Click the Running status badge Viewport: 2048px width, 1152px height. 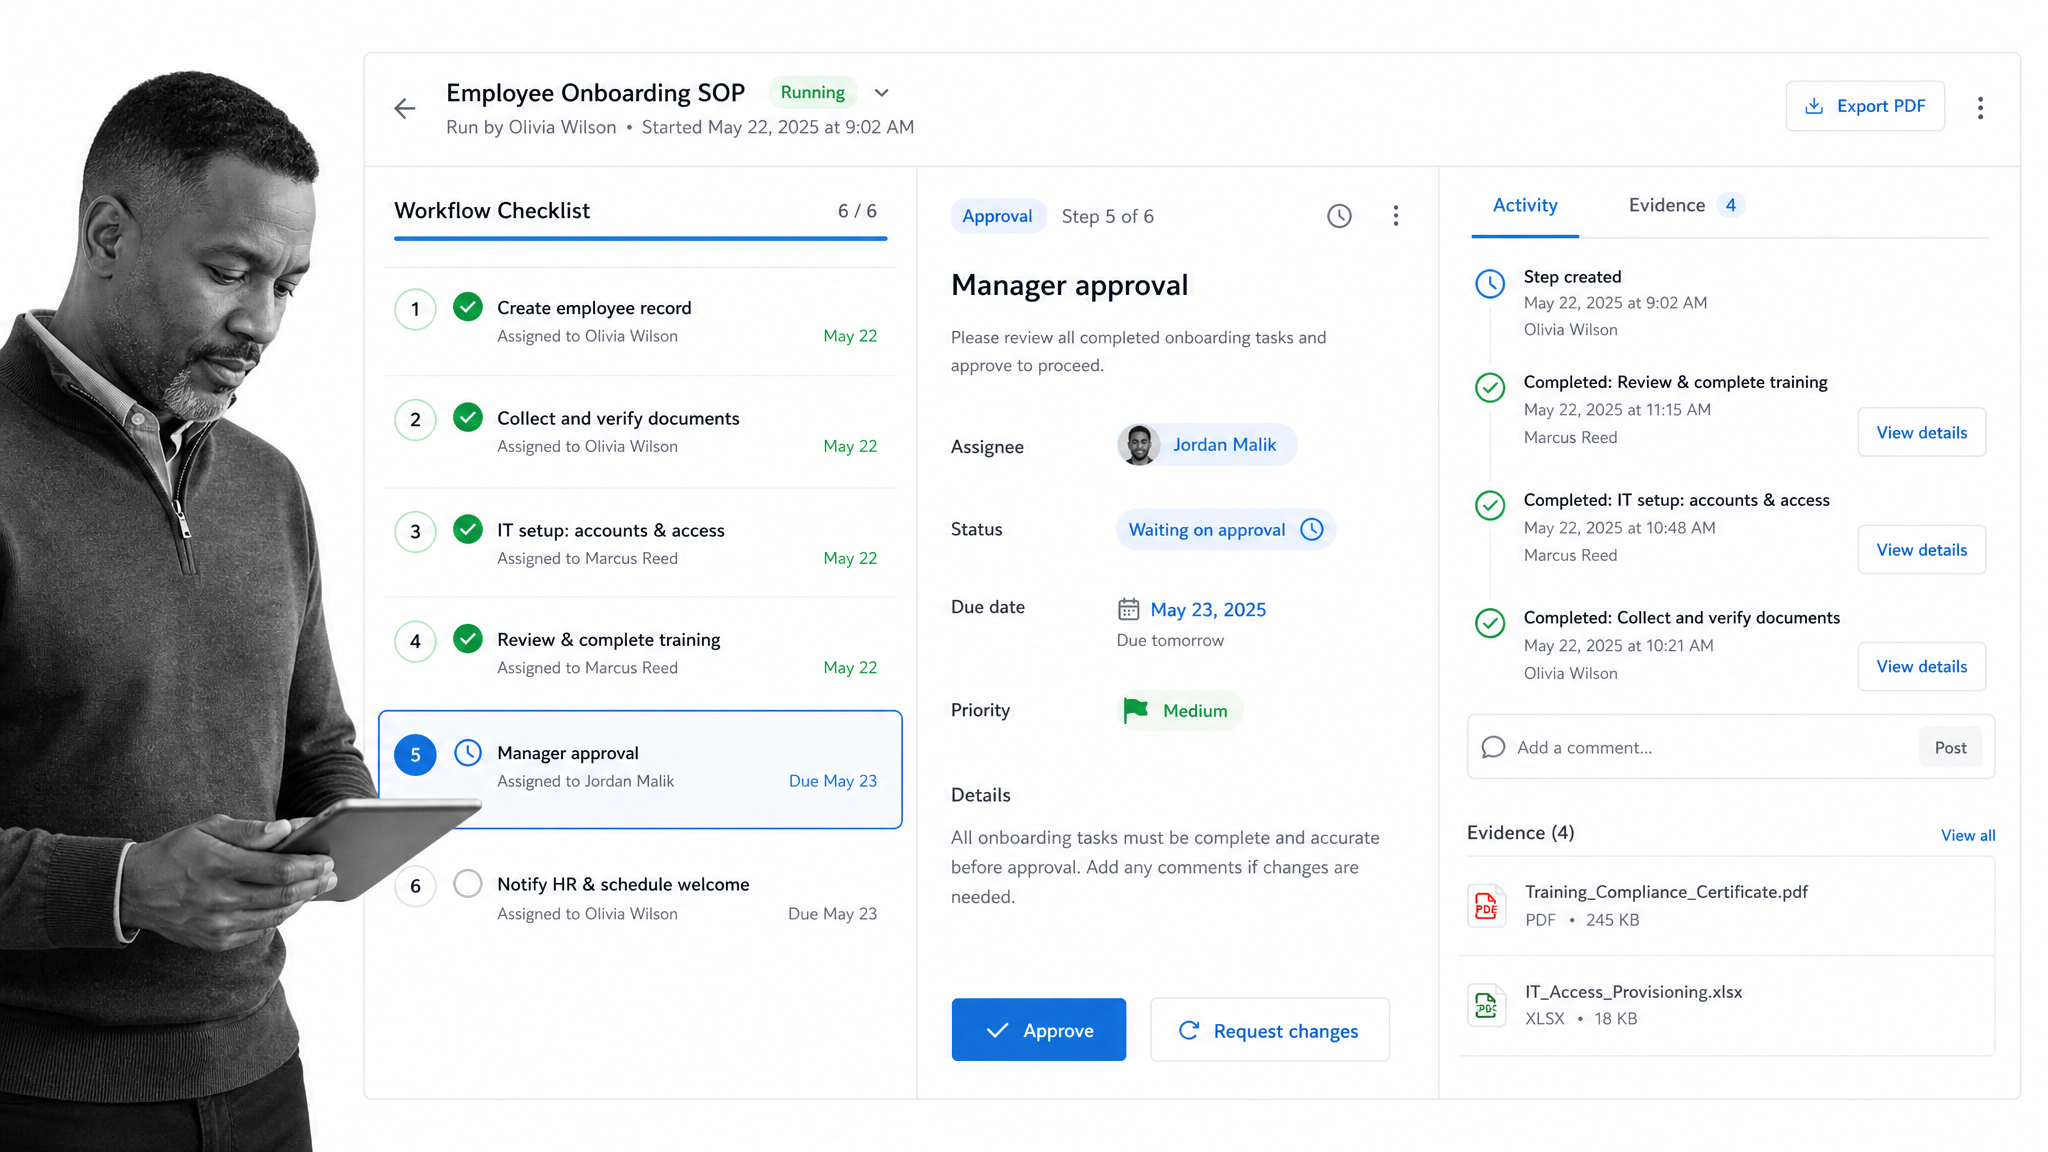(812, 92)
